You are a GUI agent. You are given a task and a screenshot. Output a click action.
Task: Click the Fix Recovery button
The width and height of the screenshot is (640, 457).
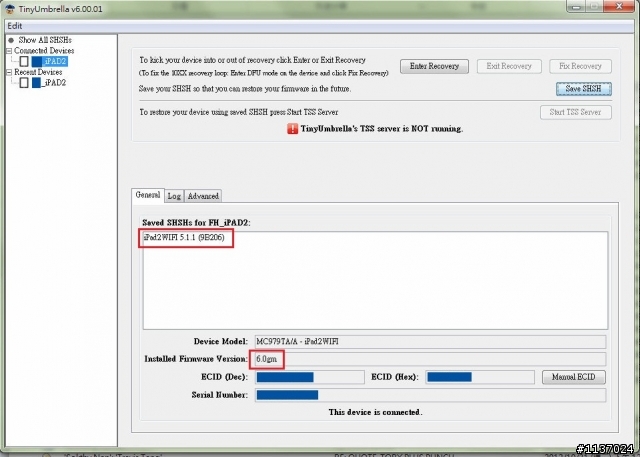click(580, 66)
